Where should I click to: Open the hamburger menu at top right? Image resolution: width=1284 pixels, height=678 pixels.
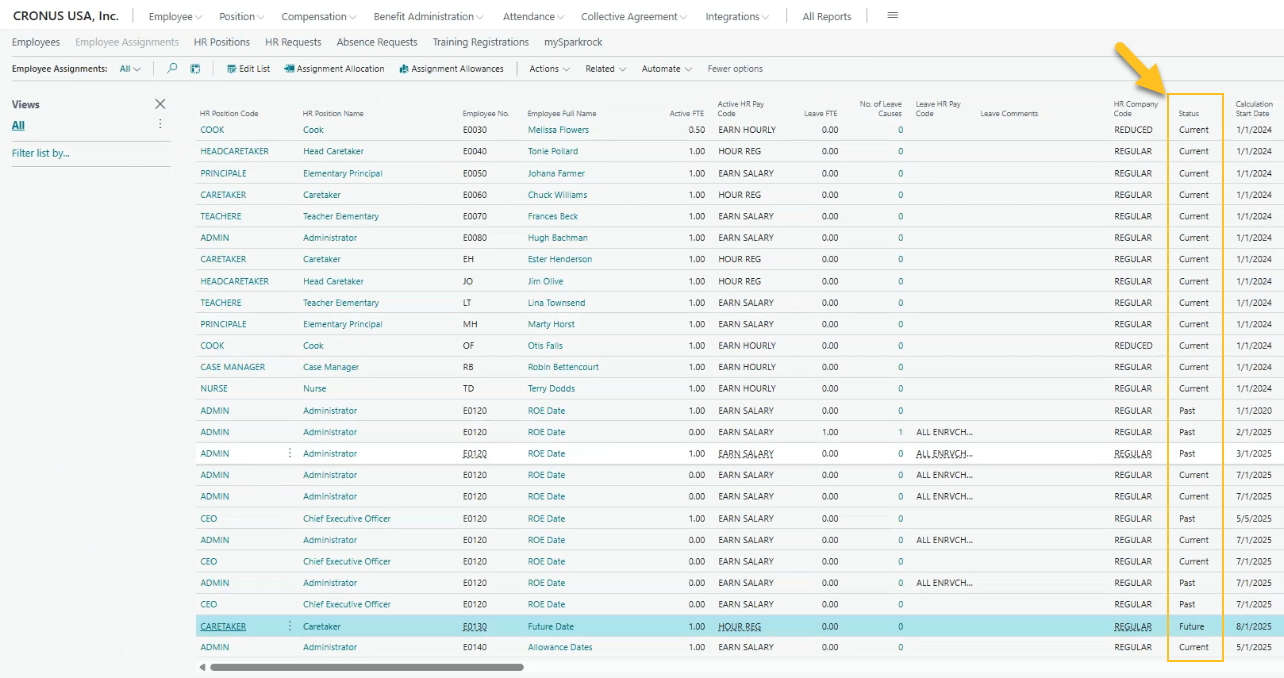click(x=892, y=16)
